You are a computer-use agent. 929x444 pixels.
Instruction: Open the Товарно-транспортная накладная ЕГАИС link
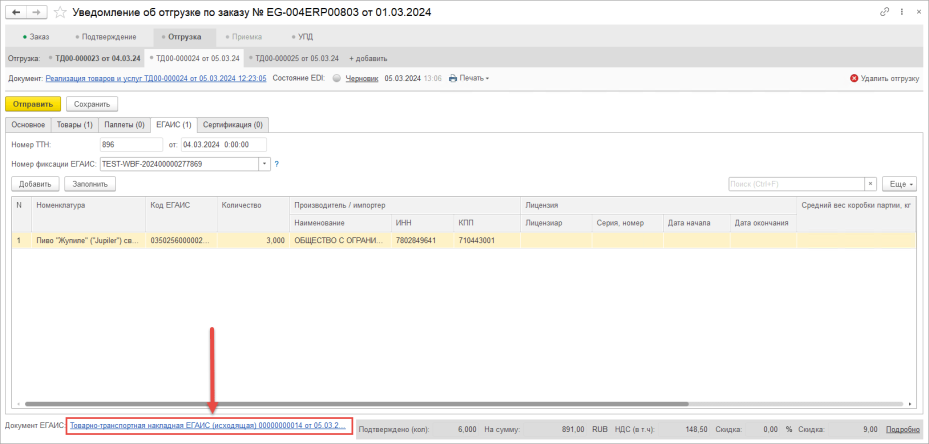[208, 426]
